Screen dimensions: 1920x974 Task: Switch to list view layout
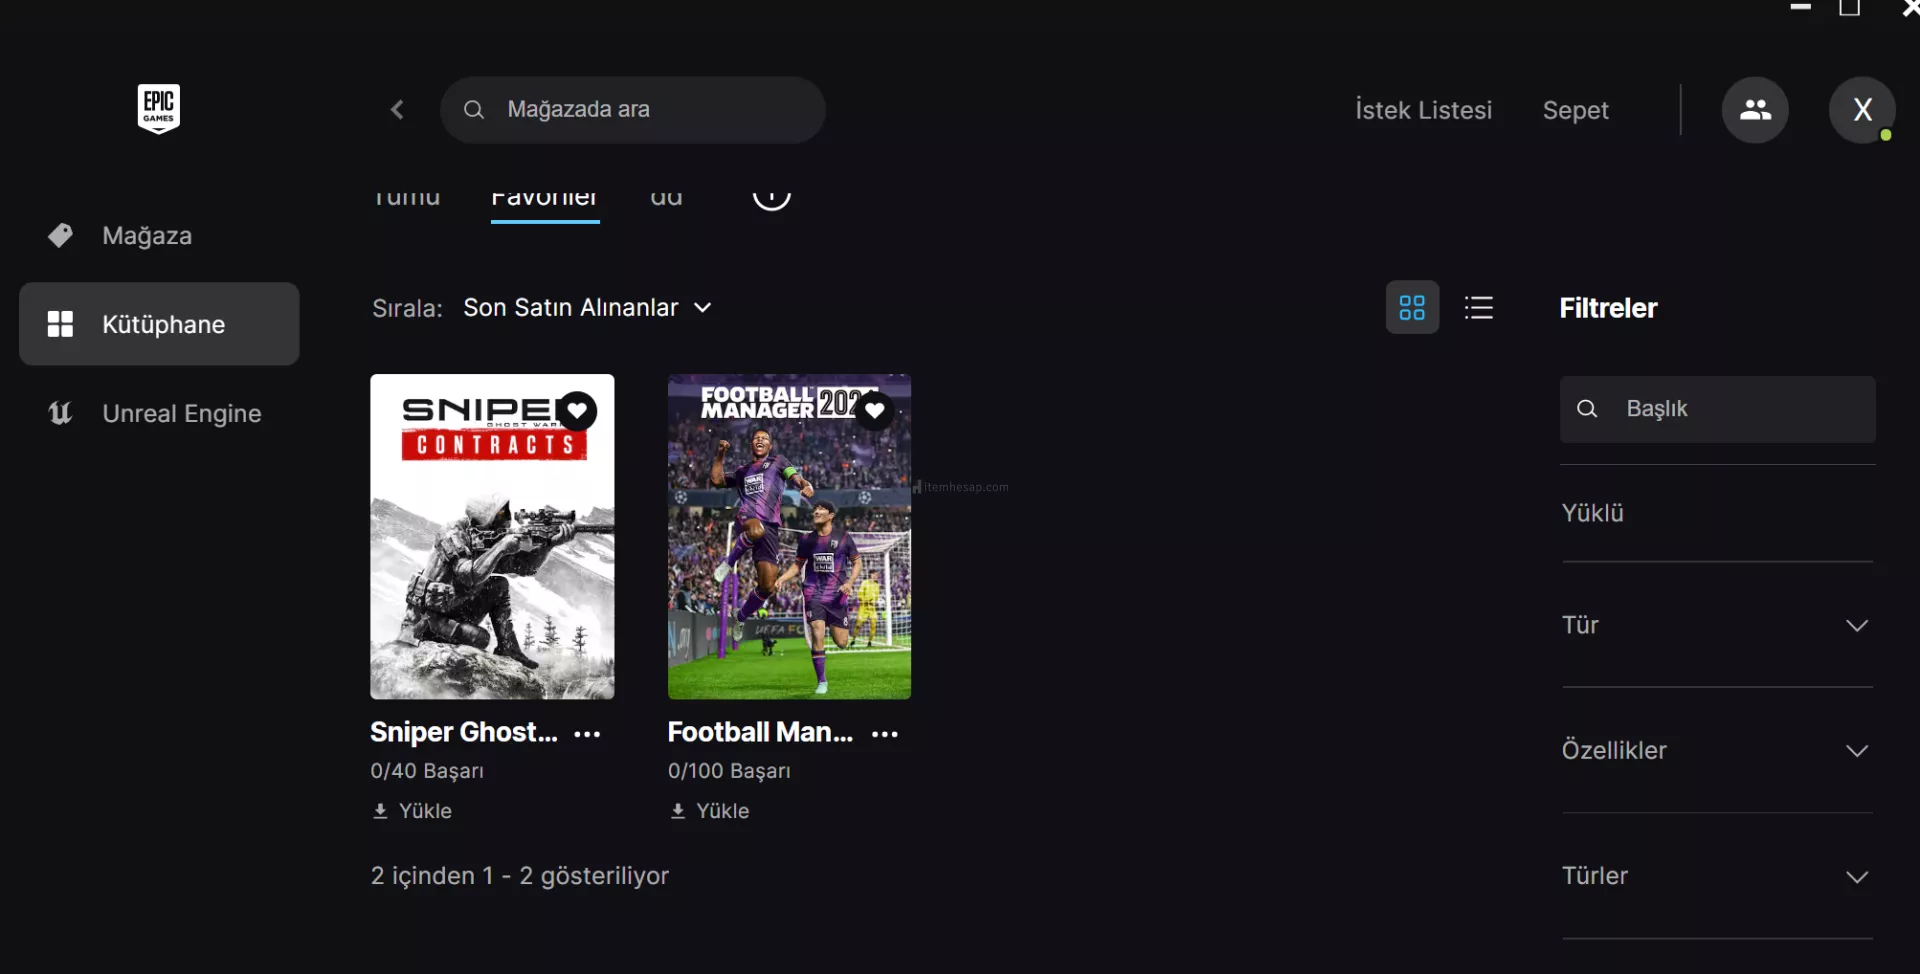[x=1478, y=307]
